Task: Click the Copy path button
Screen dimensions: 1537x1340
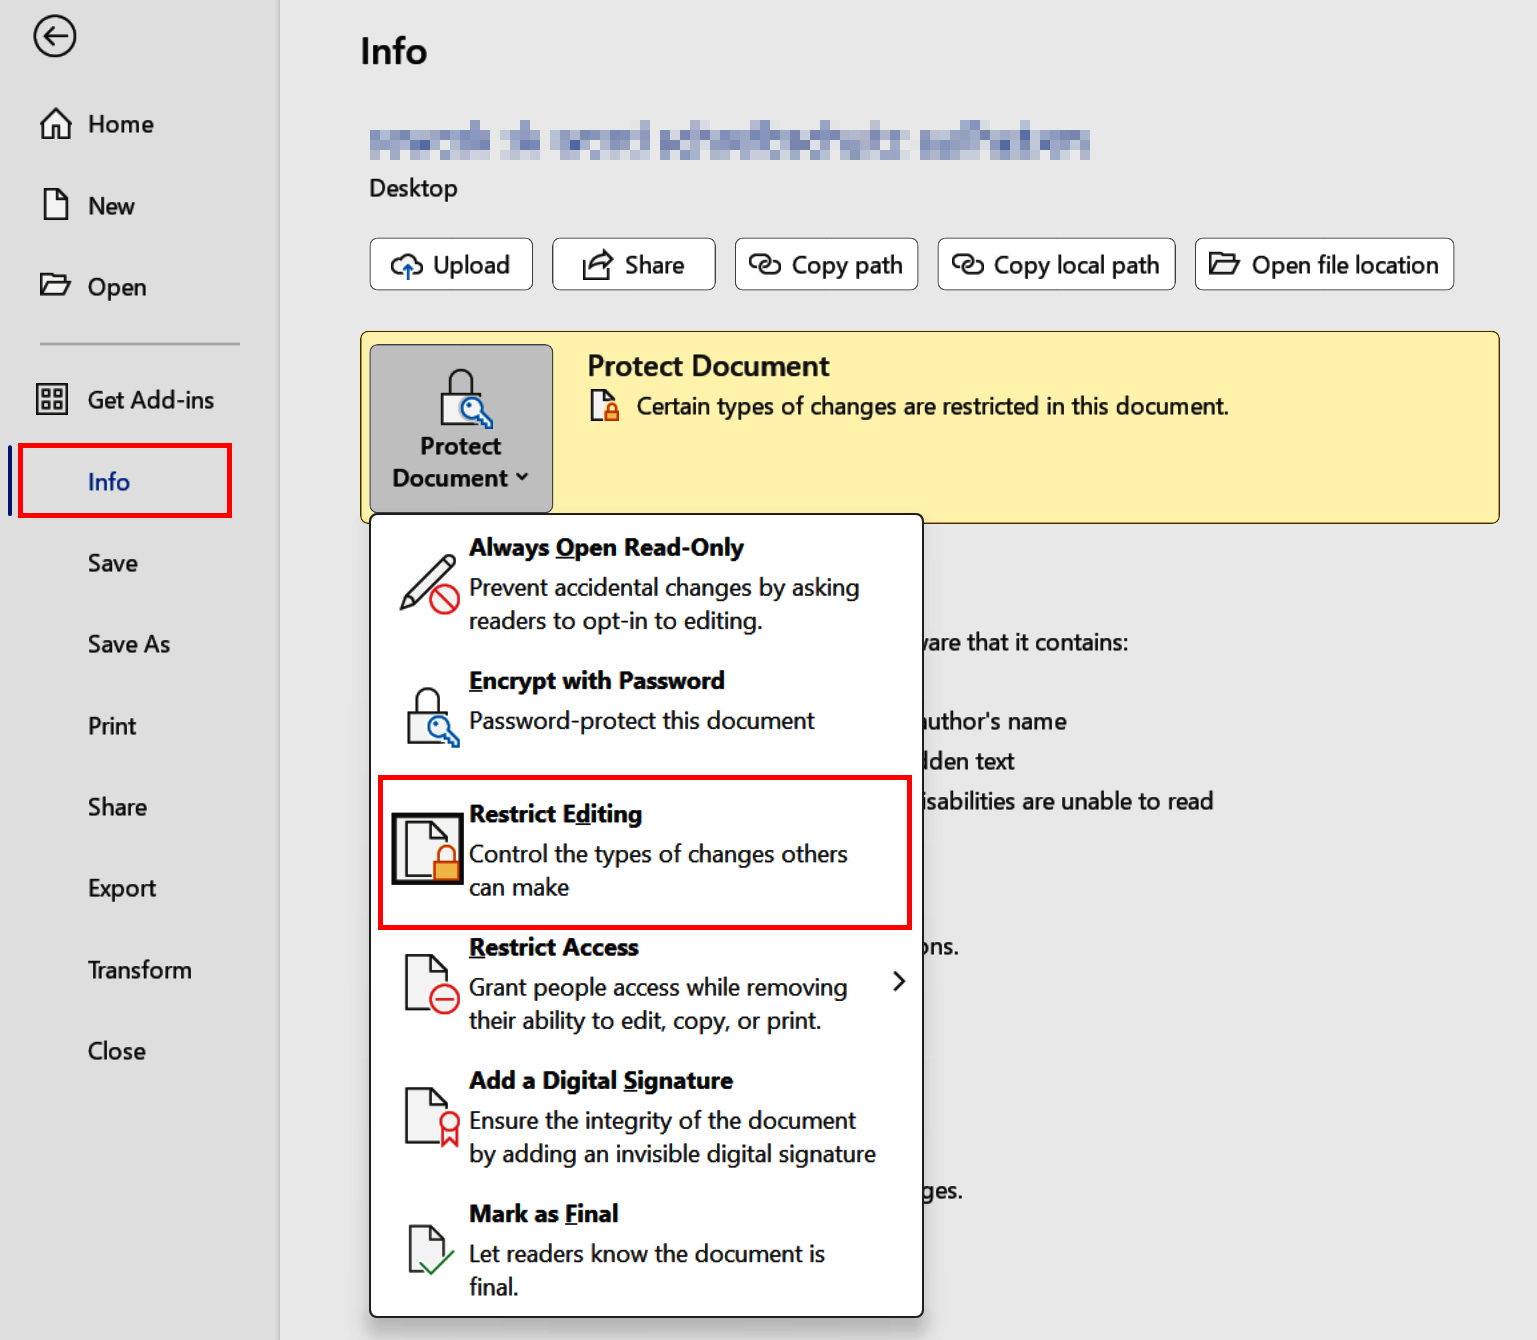Action: tap(826, 264)
